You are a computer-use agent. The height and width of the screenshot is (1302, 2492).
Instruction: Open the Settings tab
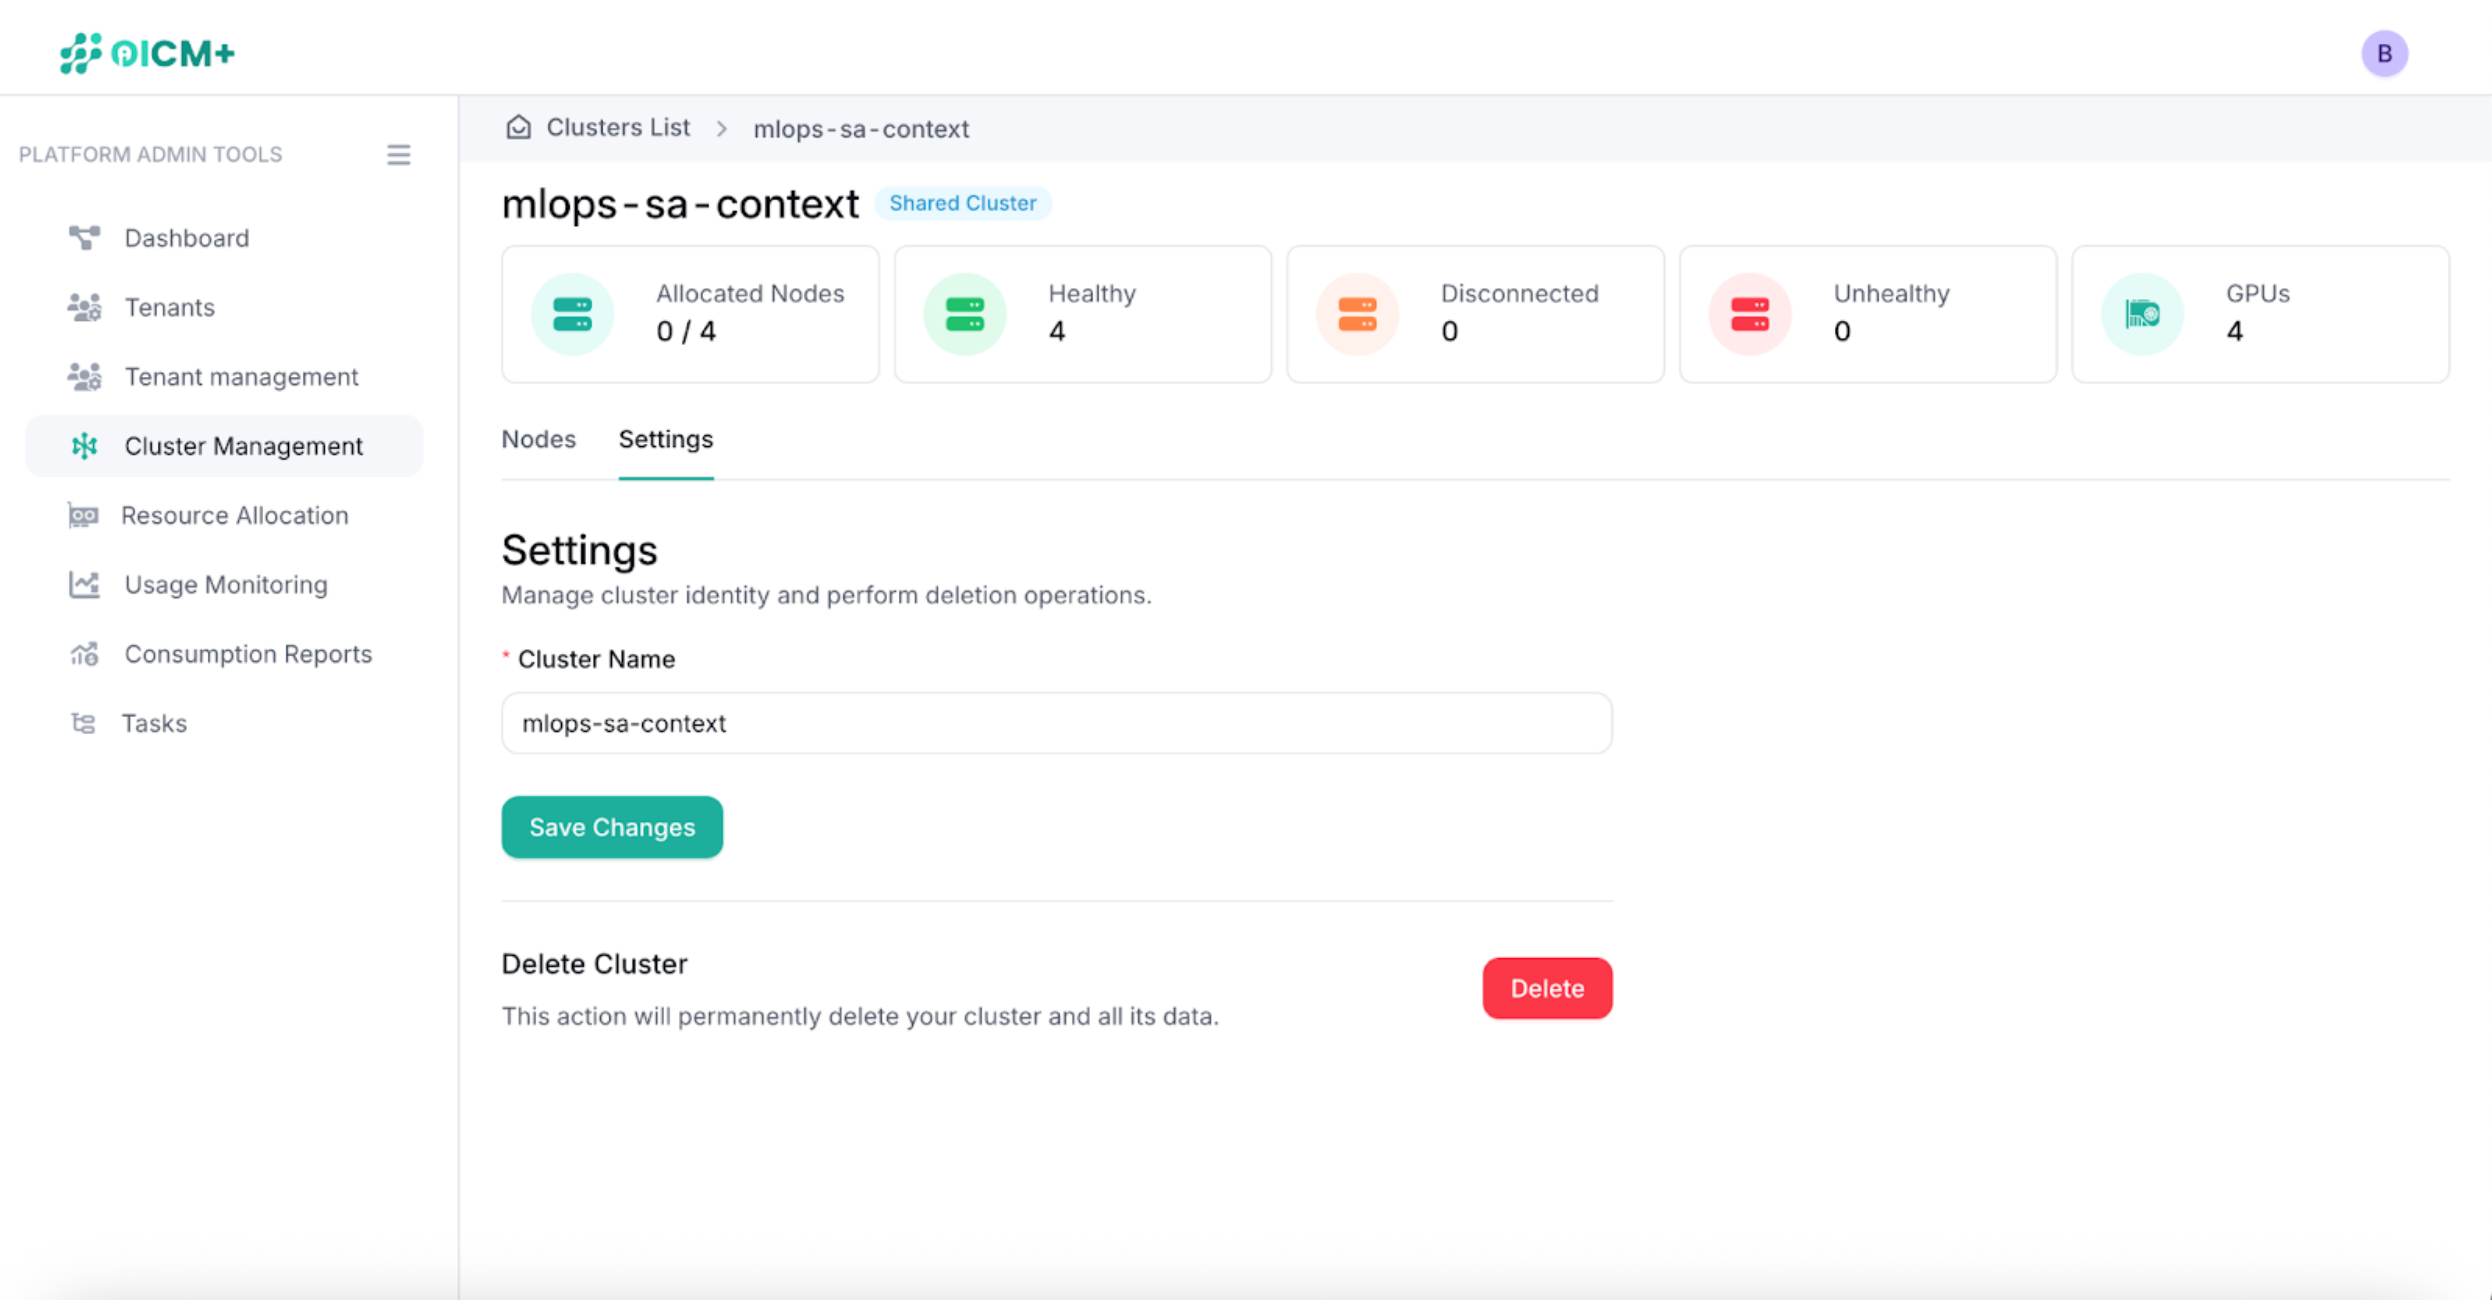(x=665, y=439)
